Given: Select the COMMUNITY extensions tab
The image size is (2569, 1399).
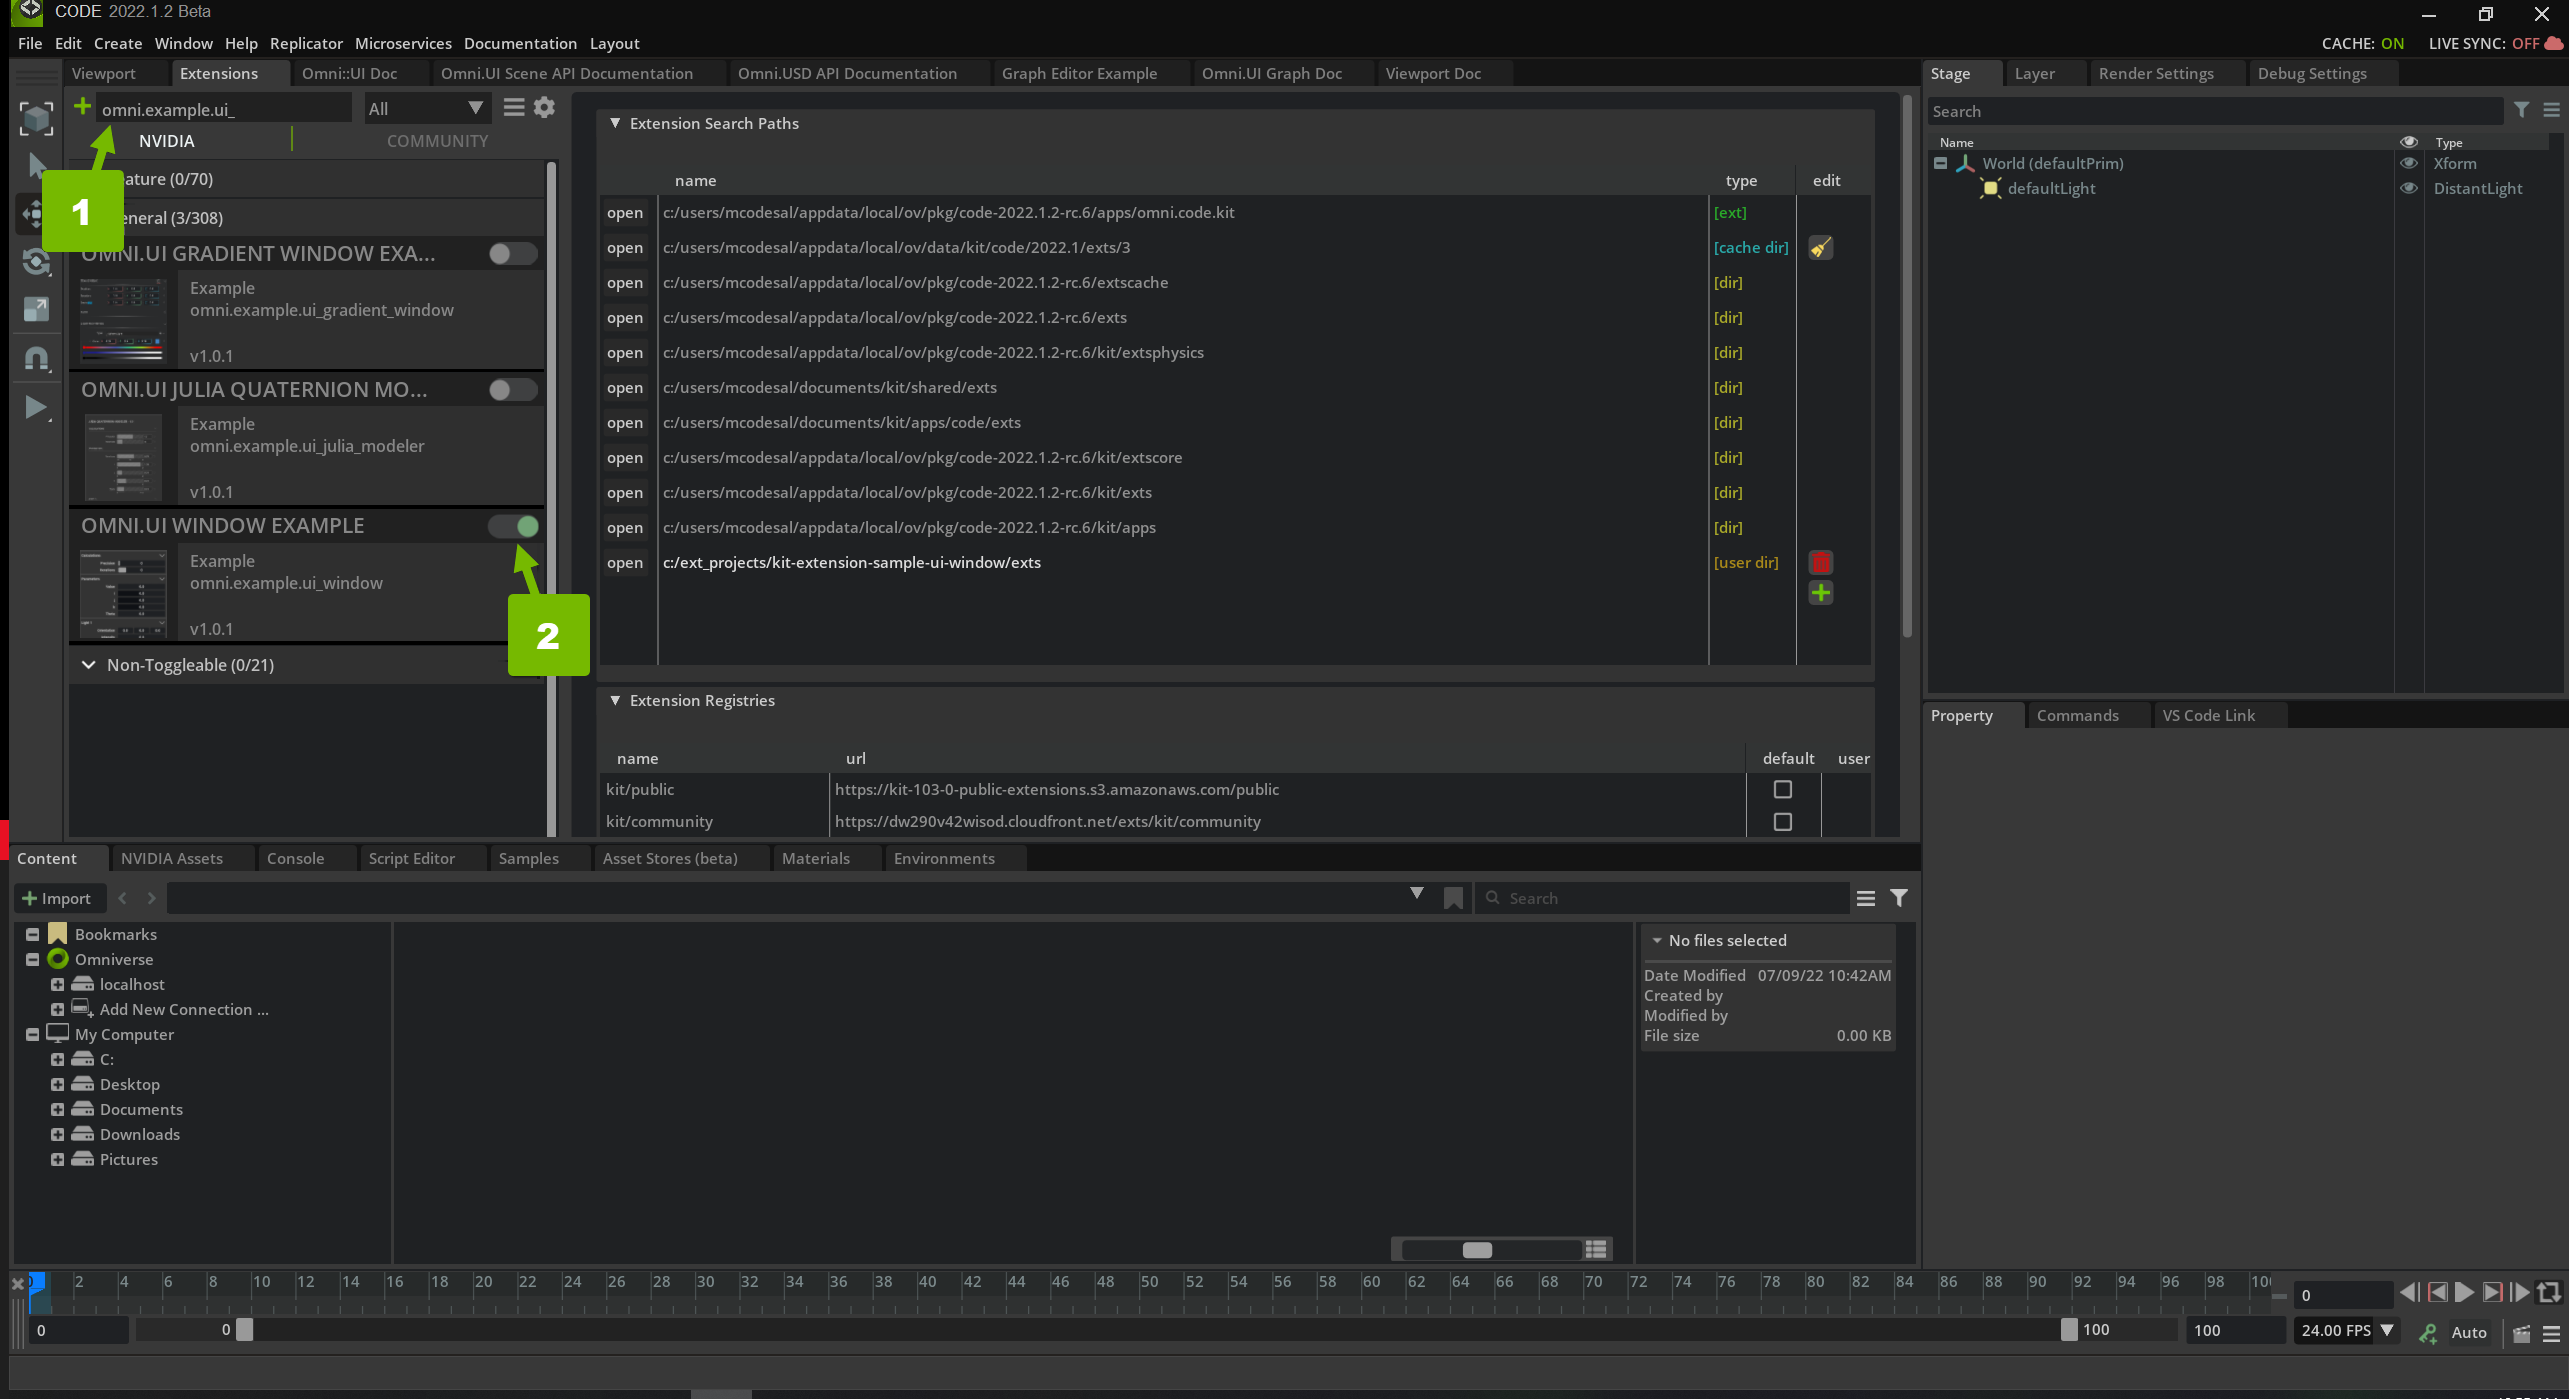Looking at the screenshot, I should click(x=437, y=141).
